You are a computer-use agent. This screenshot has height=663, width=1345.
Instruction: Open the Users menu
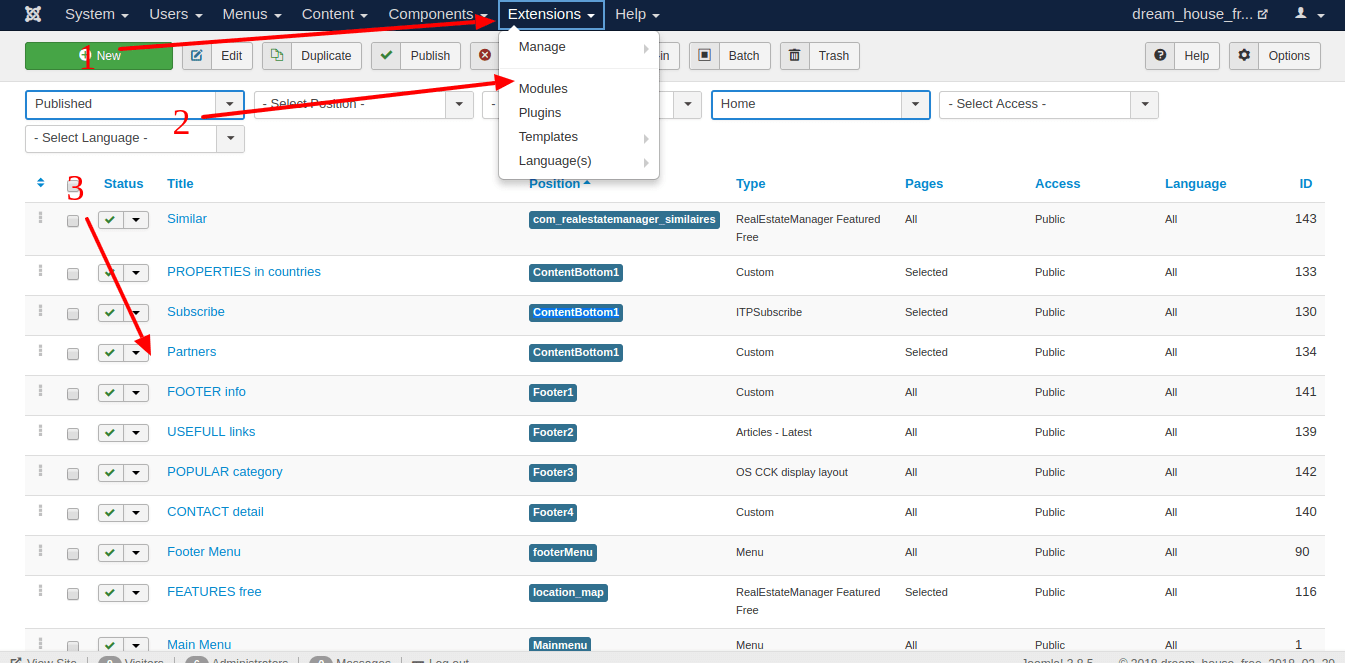176,14
